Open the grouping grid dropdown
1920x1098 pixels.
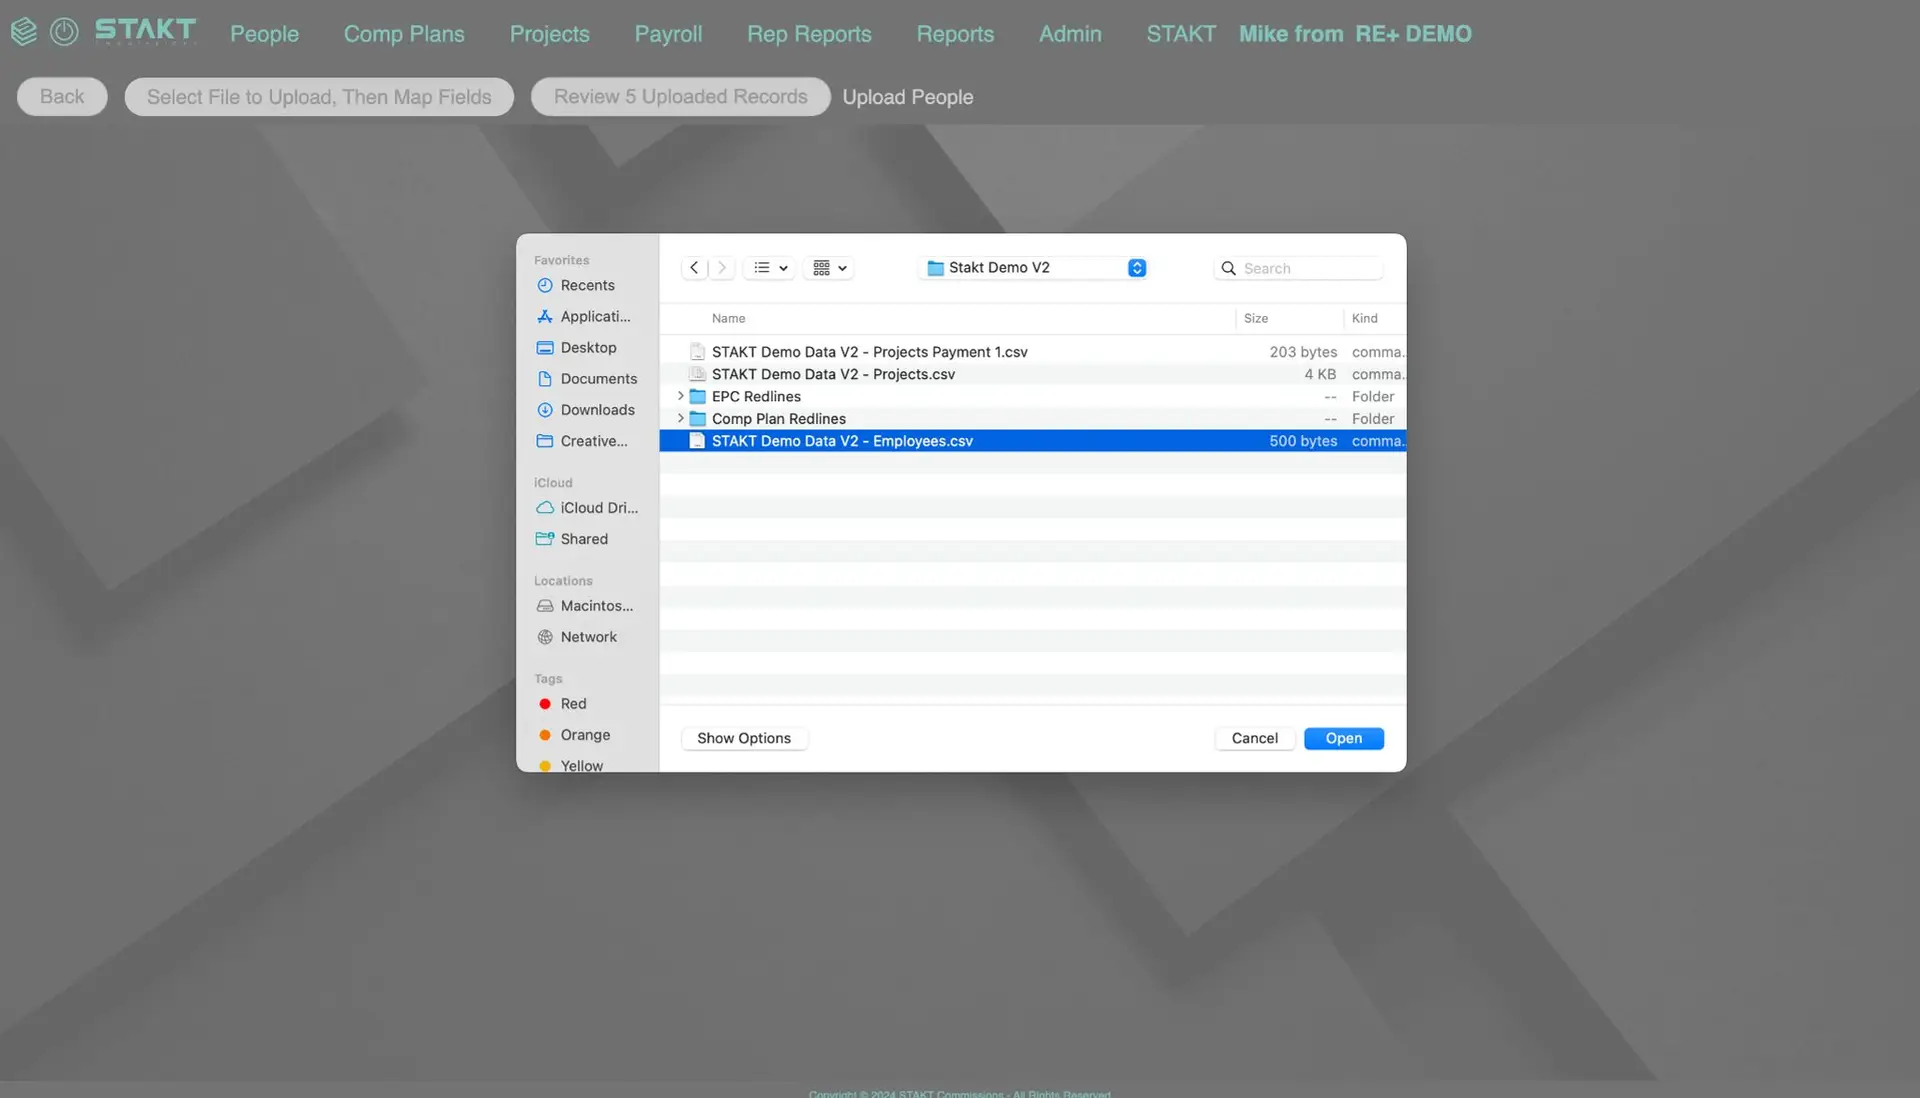(829, 268)
